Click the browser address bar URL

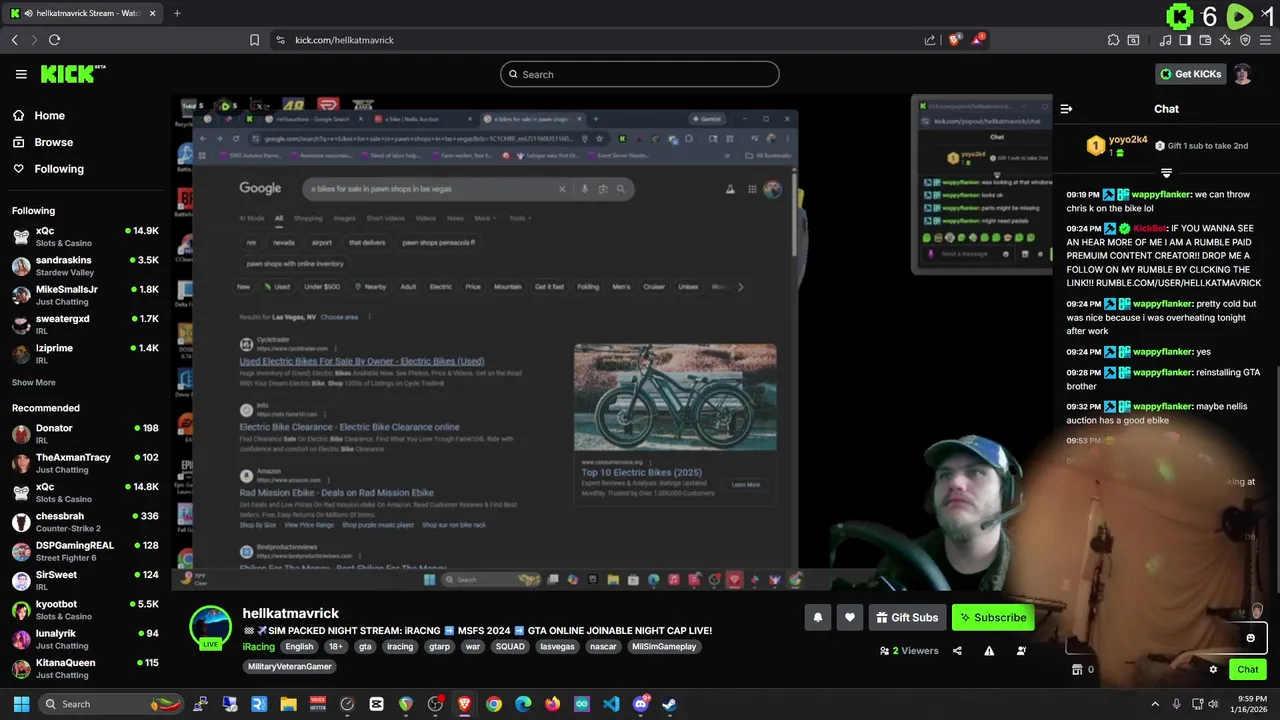(x=344, y=40)
